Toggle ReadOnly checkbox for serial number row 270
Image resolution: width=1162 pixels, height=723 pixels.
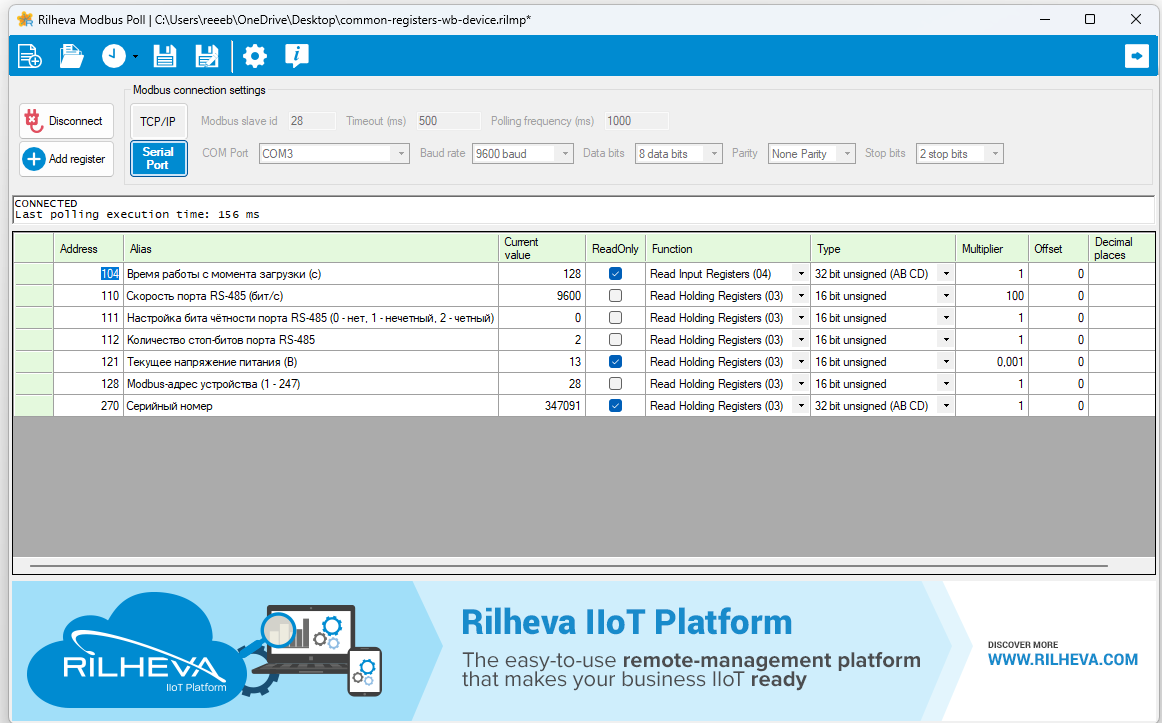pyautogui.click(x=615, y=406)
